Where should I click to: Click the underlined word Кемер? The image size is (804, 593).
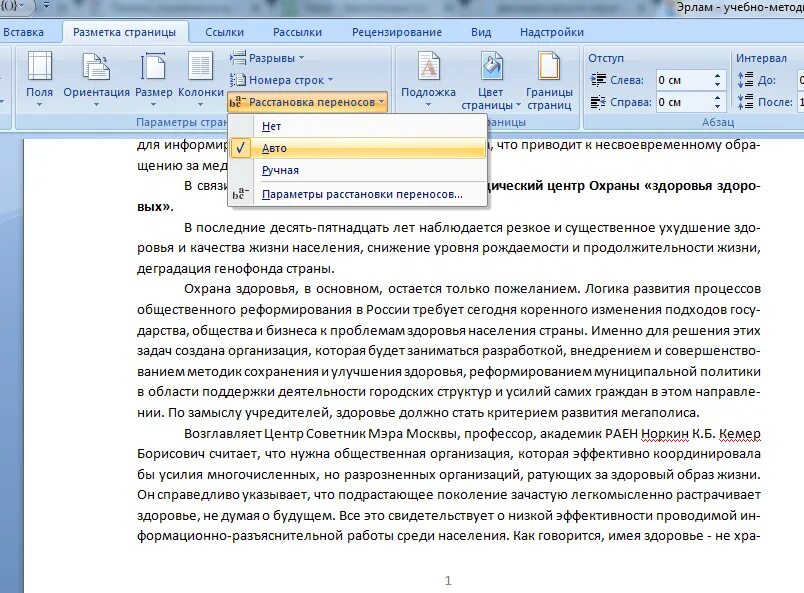[740, 434]
